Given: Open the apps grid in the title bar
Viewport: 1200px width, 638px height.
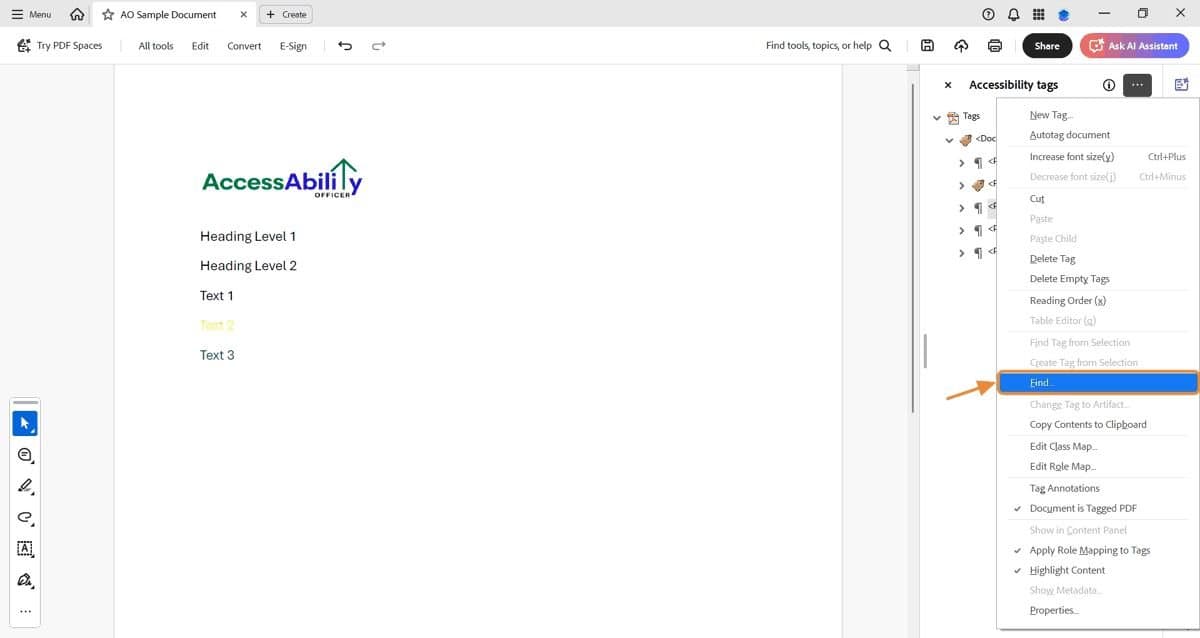Looking at the screenshot, I should click(1037, 14).
